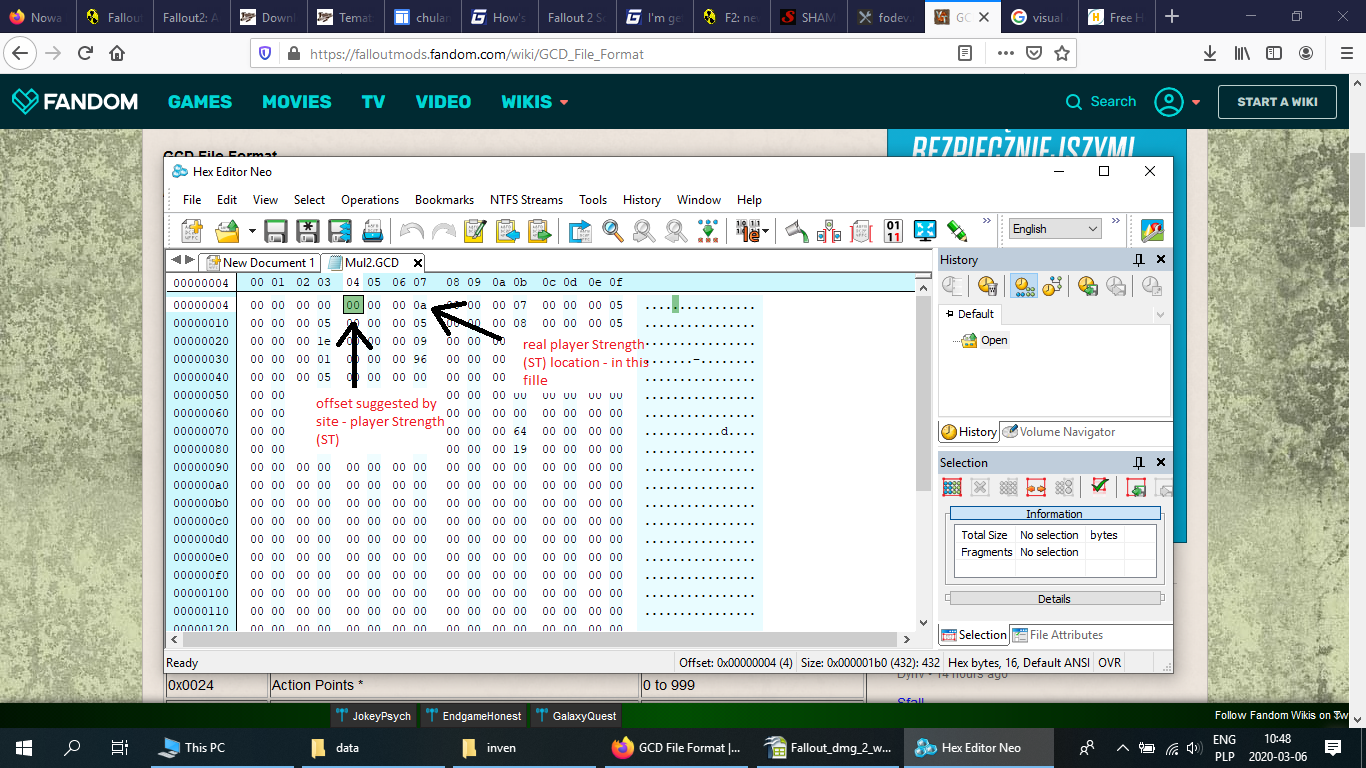Collapse the Information section header
The height and width of the screenshot is (768, 1366).
click(x=1054, y=514)
